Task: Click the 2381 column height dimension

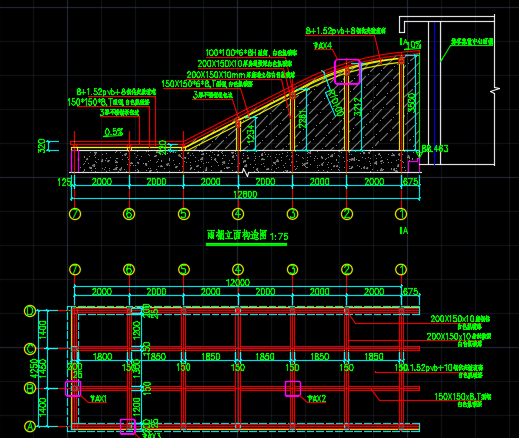Action: (302, 119)
